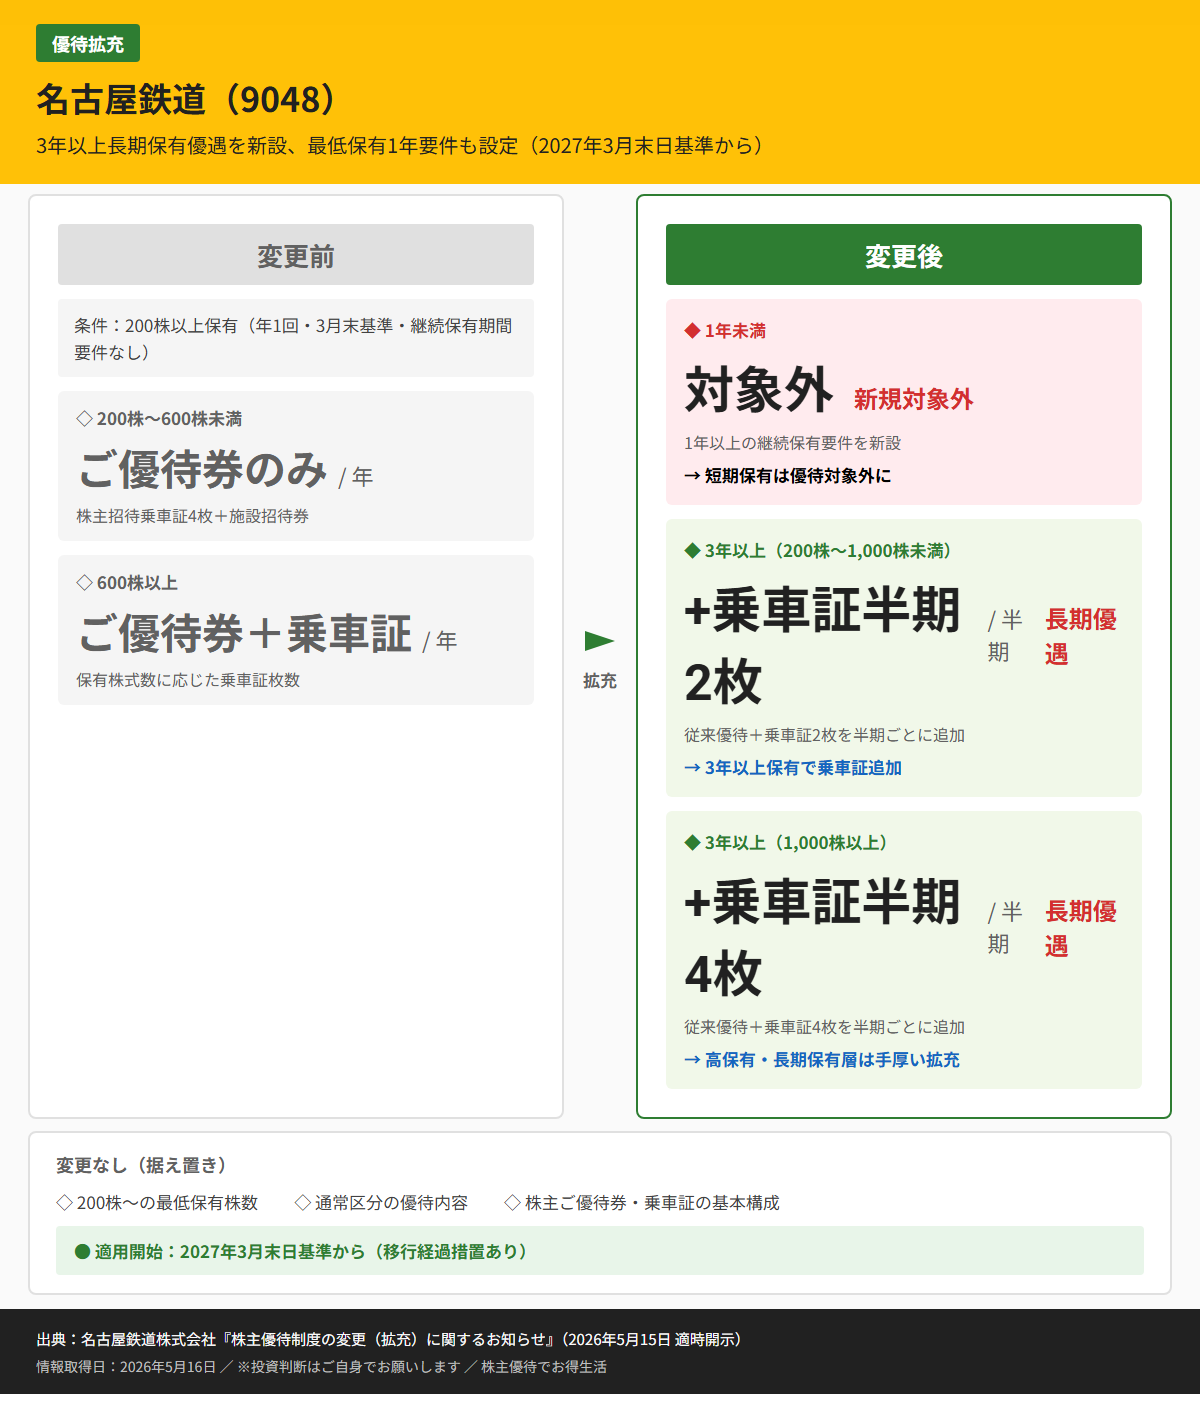Click 保有株式数に応じた乗車証枚数 text

click(x=188, y=681)
